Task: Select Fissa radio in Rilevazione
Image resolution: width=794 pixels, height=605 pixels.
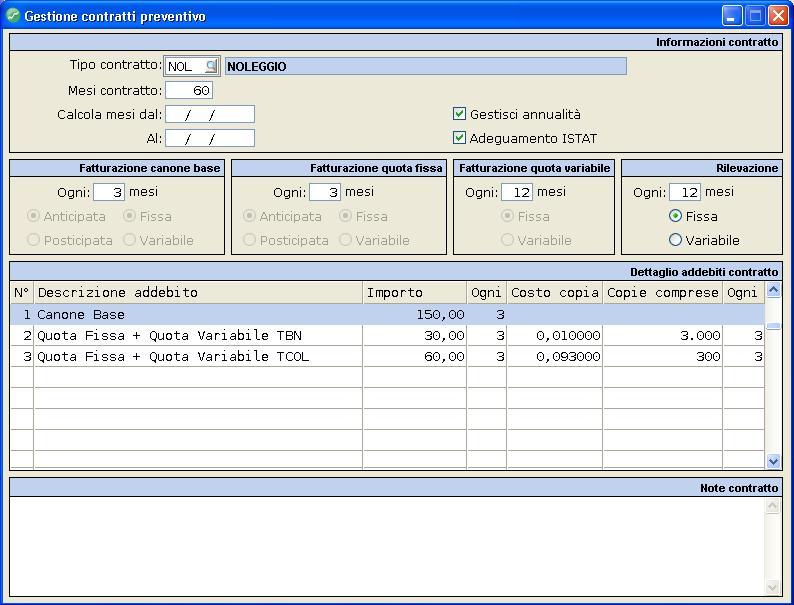Action: tap(675, 216)
